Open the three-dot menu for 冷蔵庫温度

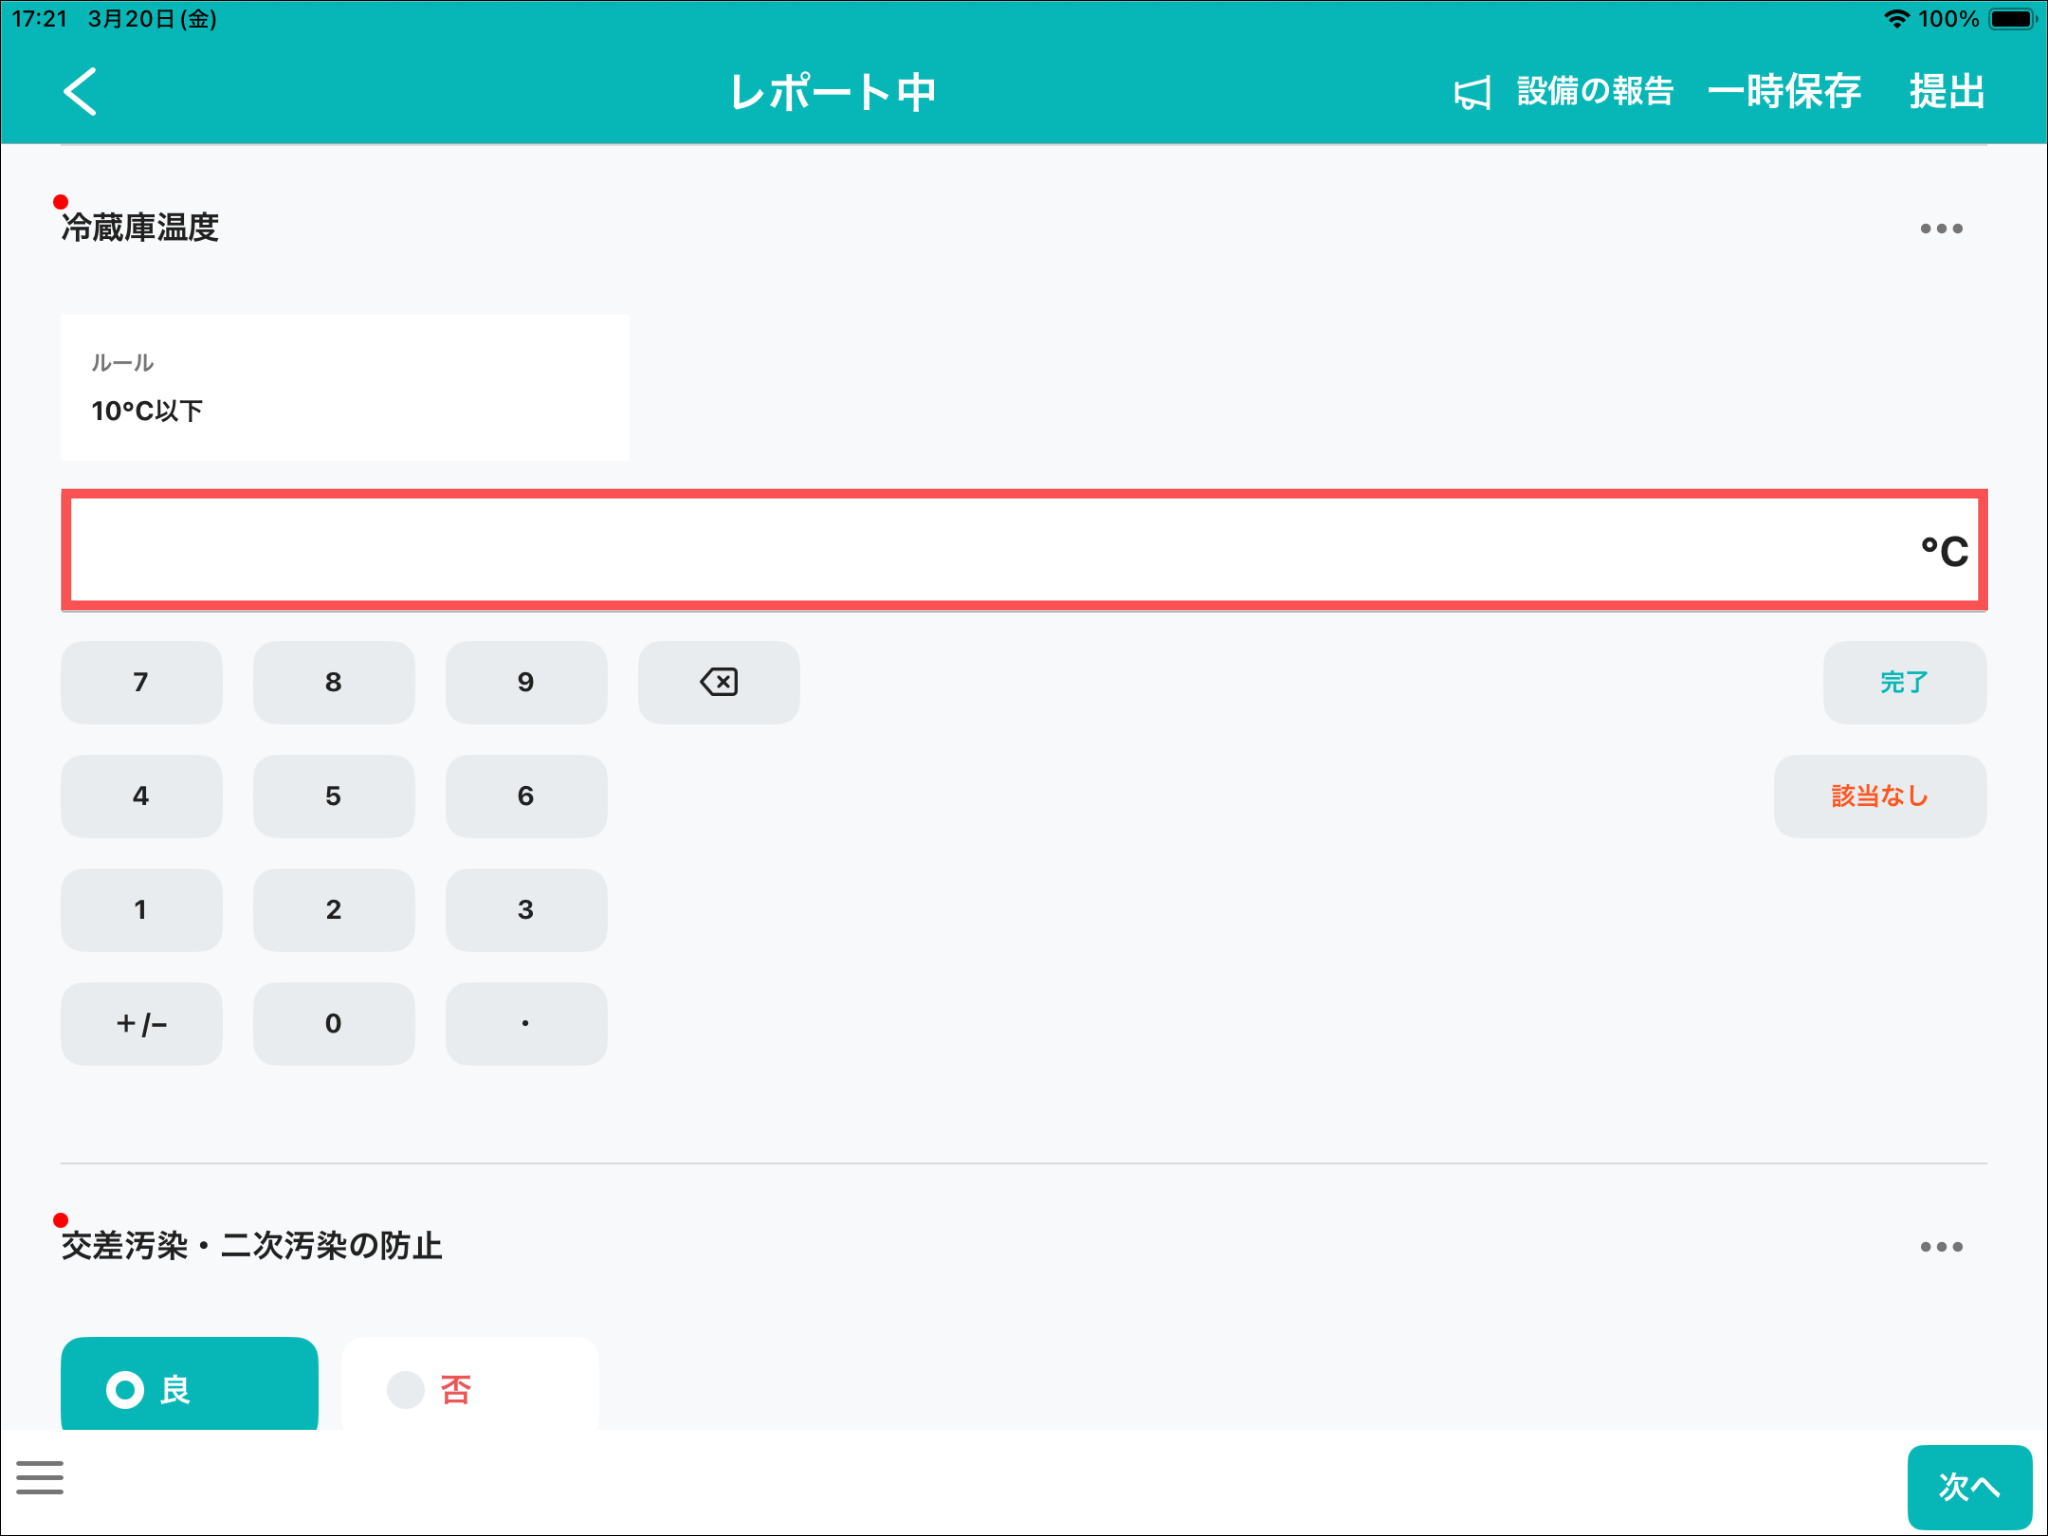tap(1940, 229)
